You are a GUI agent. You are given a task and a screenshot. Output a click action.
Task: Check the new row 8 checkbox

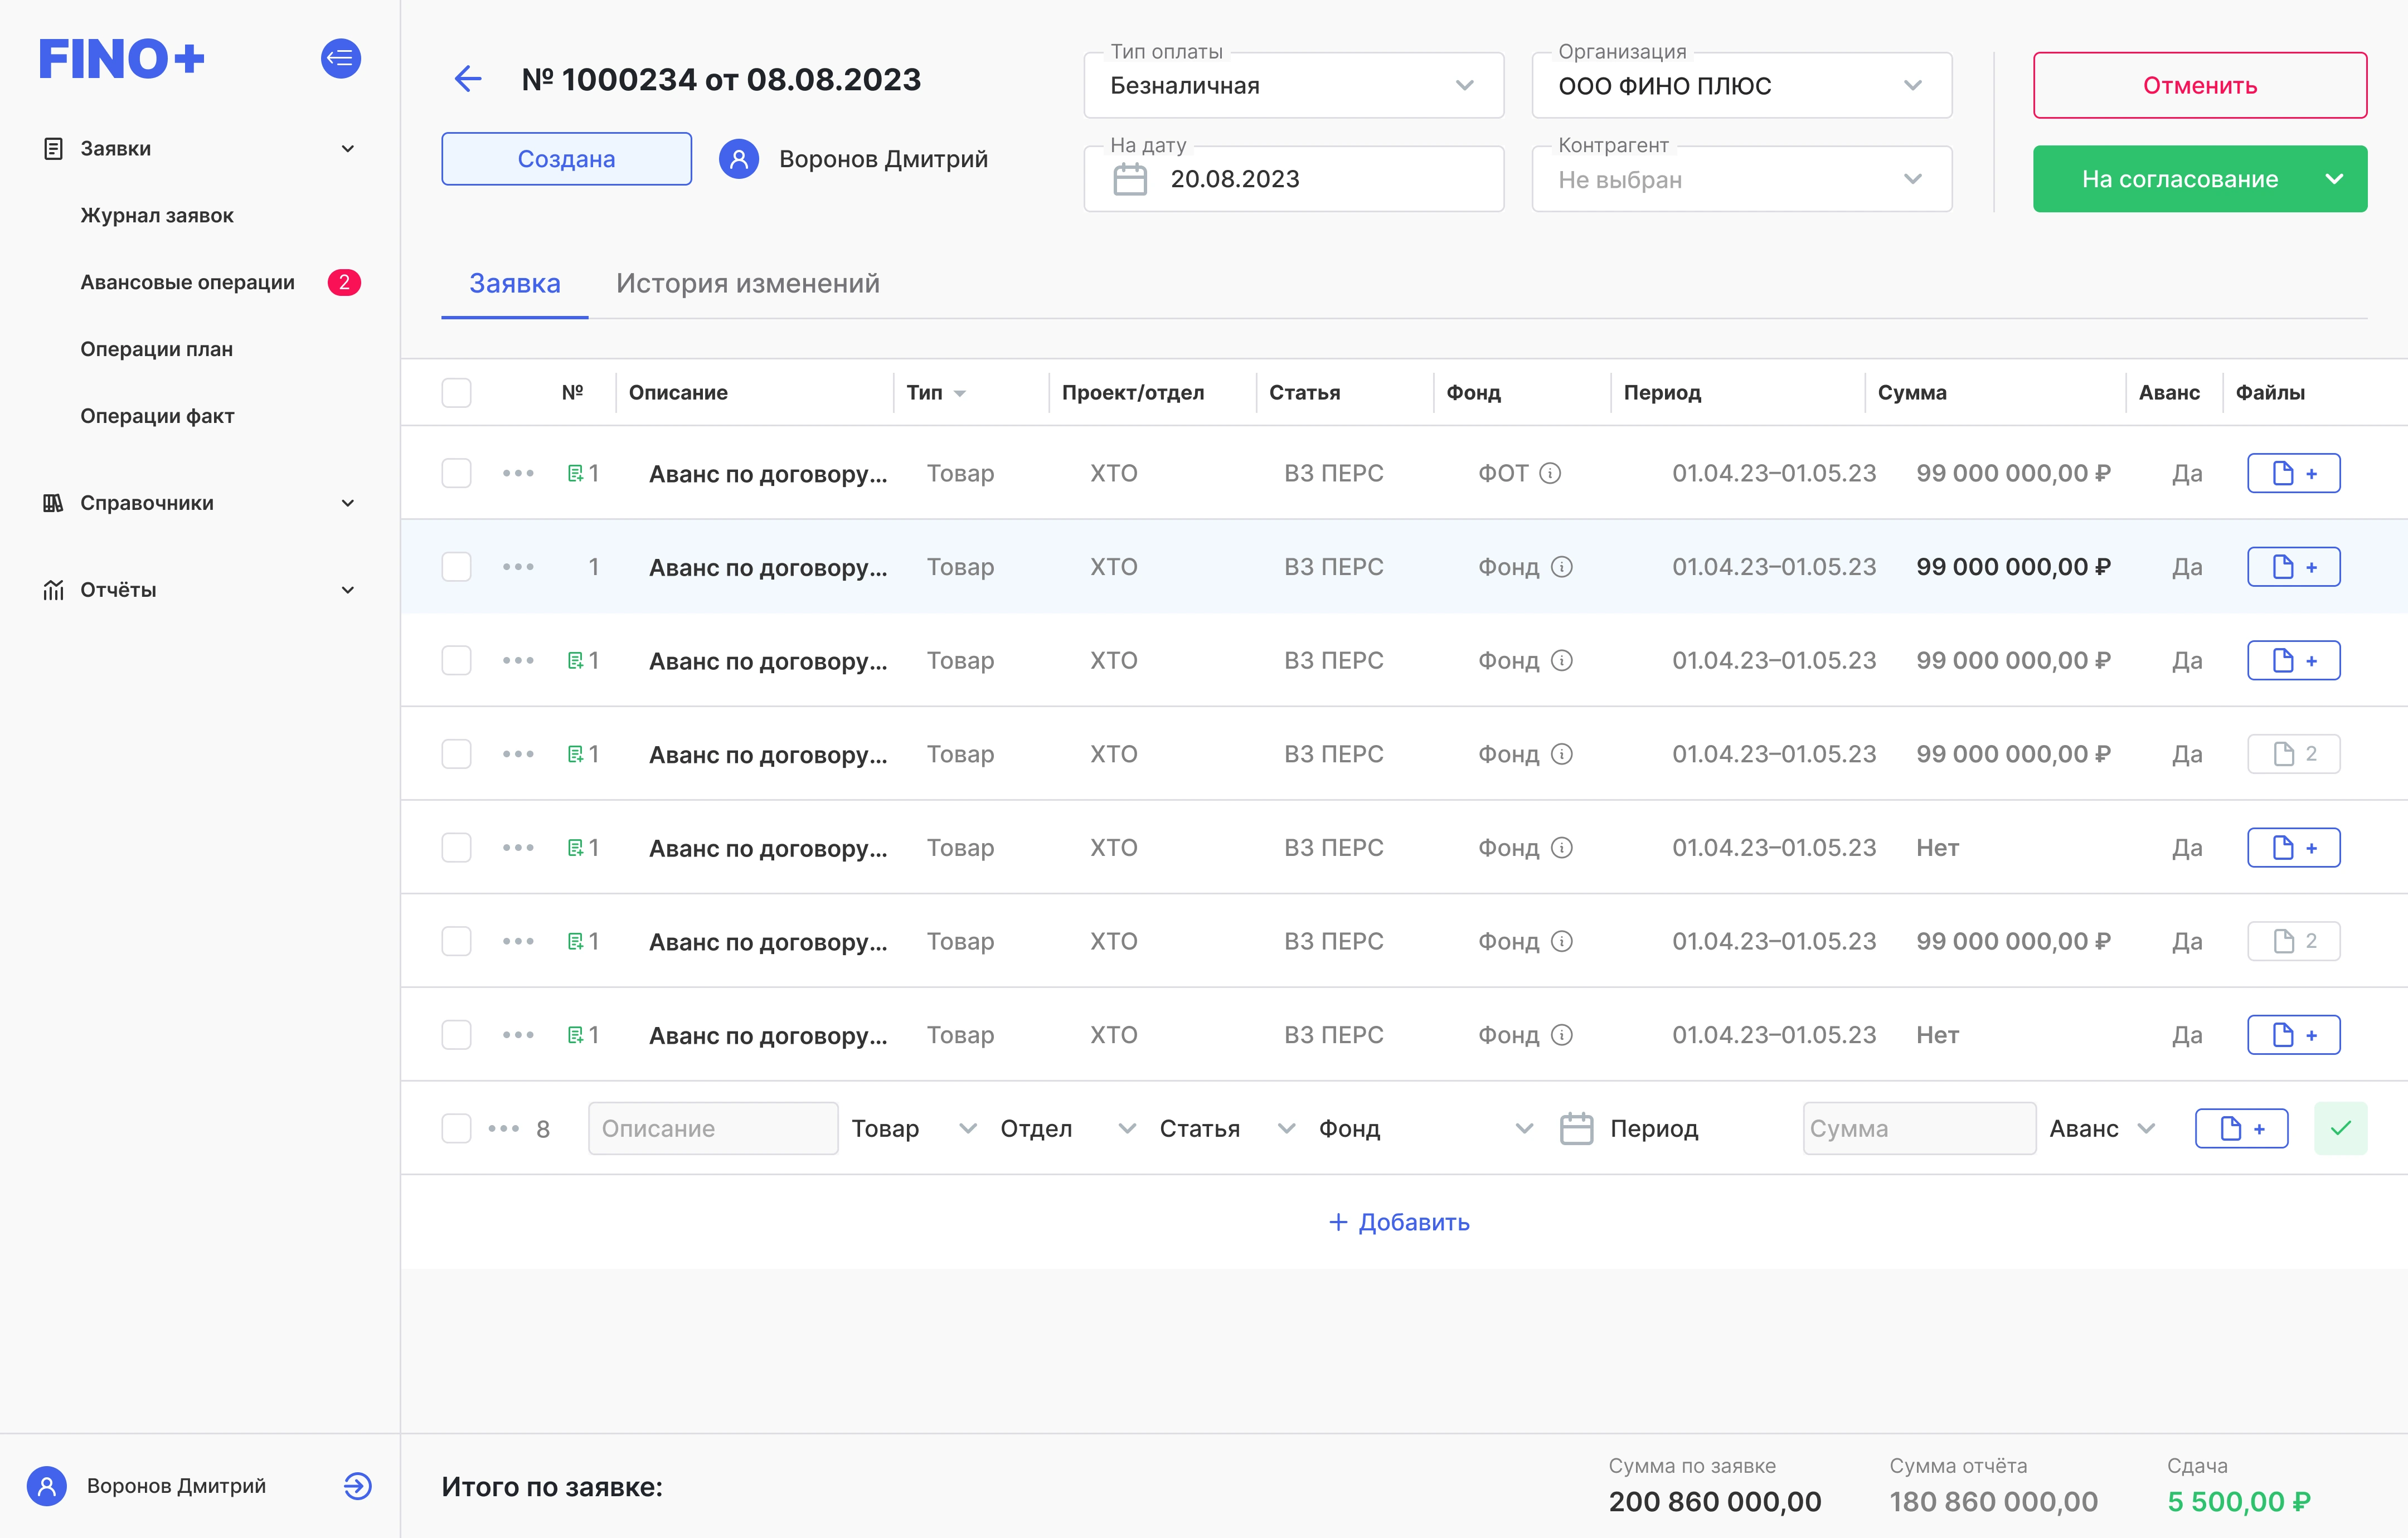pyautogui.click(x=456, y=1129)
